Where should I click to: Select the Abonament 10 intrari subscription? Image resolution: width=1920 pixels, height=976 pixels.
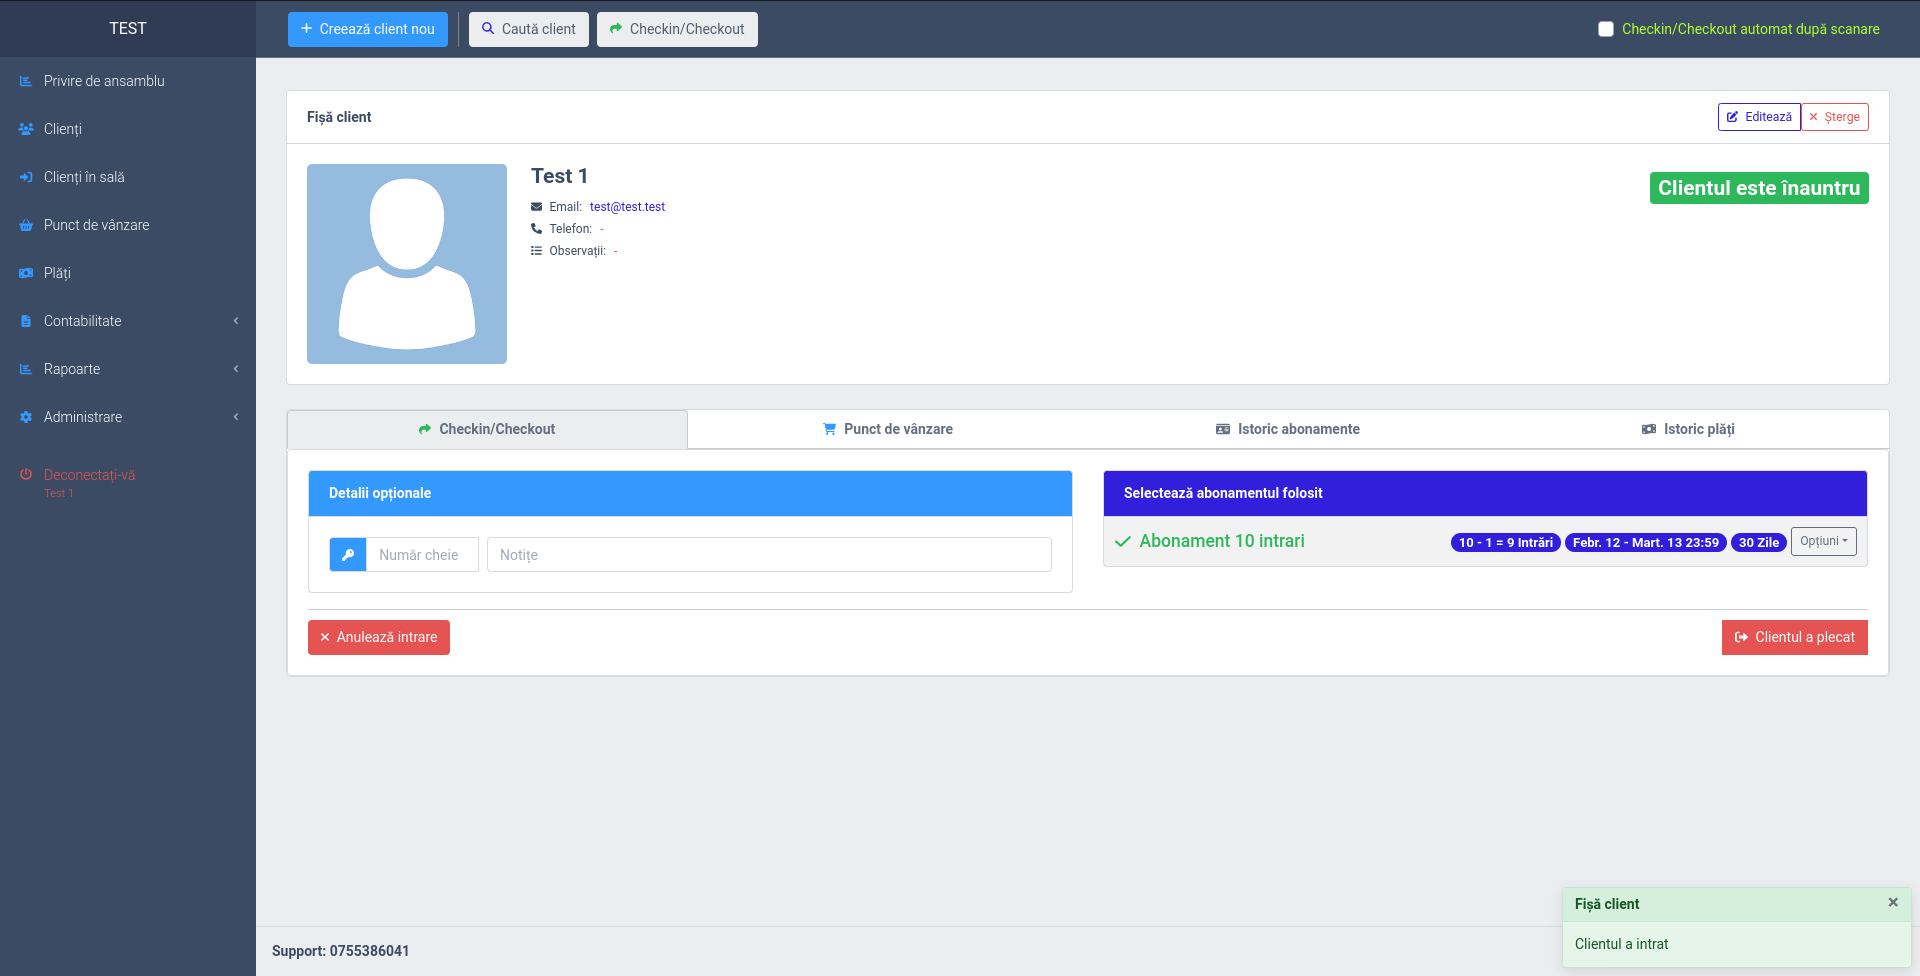pyautogui.click(x=1221, y=541)
